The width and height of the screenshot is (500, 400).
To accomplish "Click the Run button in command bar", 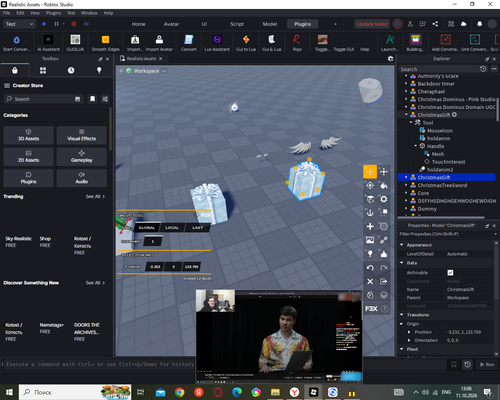I will click(487, 364).
